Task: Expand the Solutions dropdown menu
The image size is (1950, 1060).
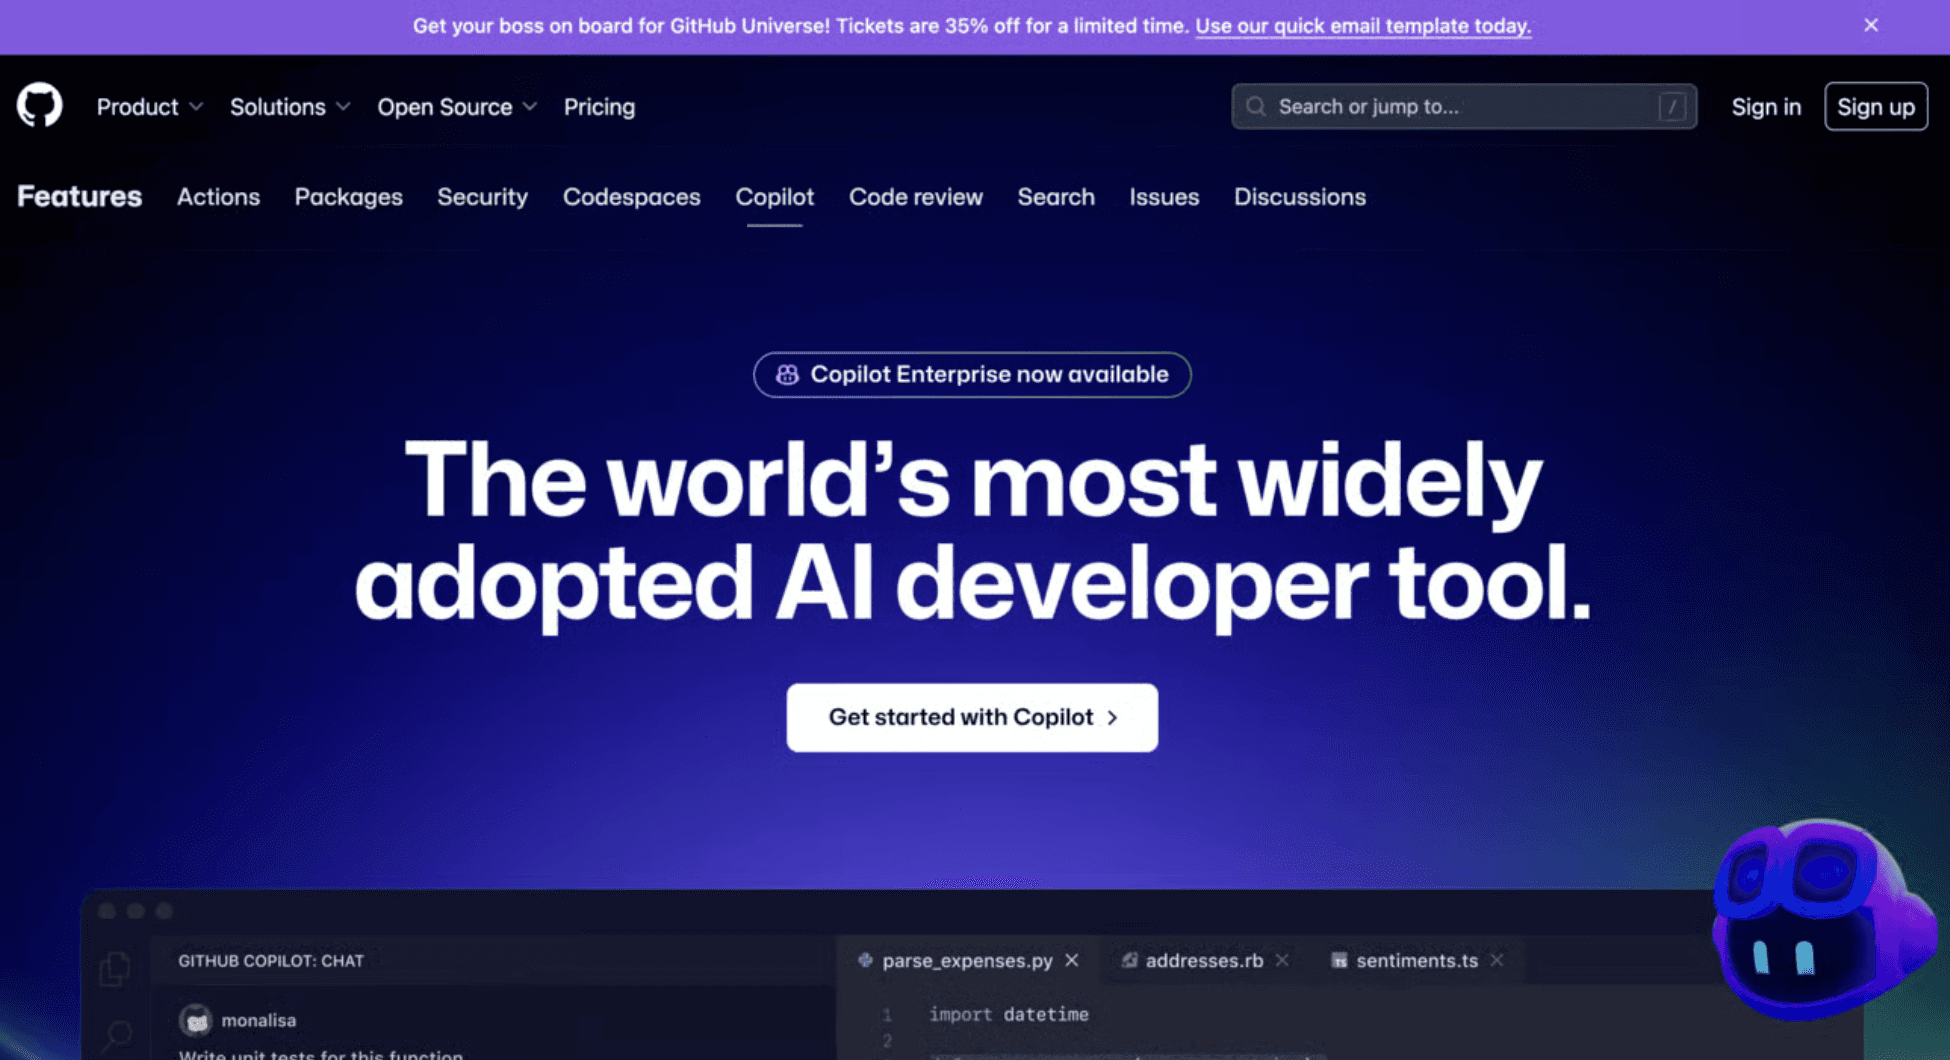Action: 290,107
